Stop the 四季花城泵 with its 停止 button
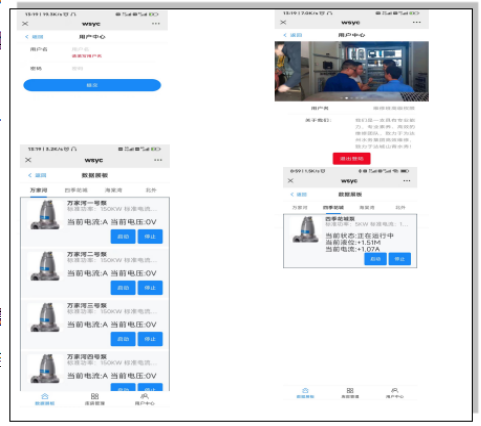481x426 pixels. pos(400,259)
